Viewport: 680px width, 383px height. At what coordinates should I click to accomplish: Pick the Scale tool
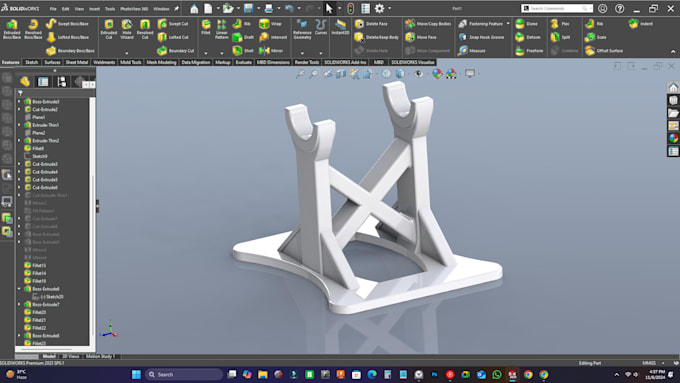[595, 37]
